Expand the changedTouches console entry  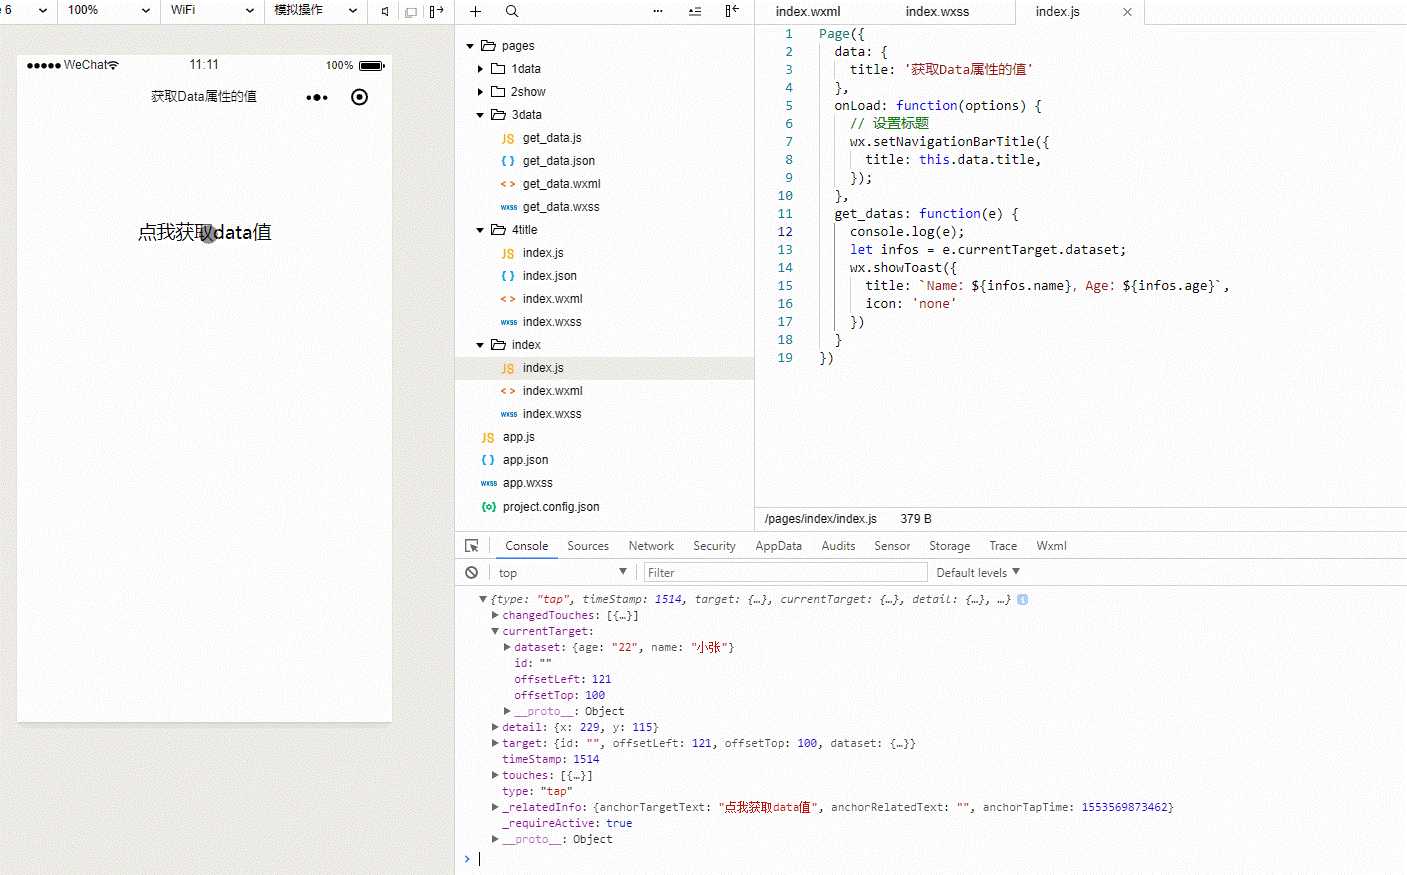(x=495, y=616)
